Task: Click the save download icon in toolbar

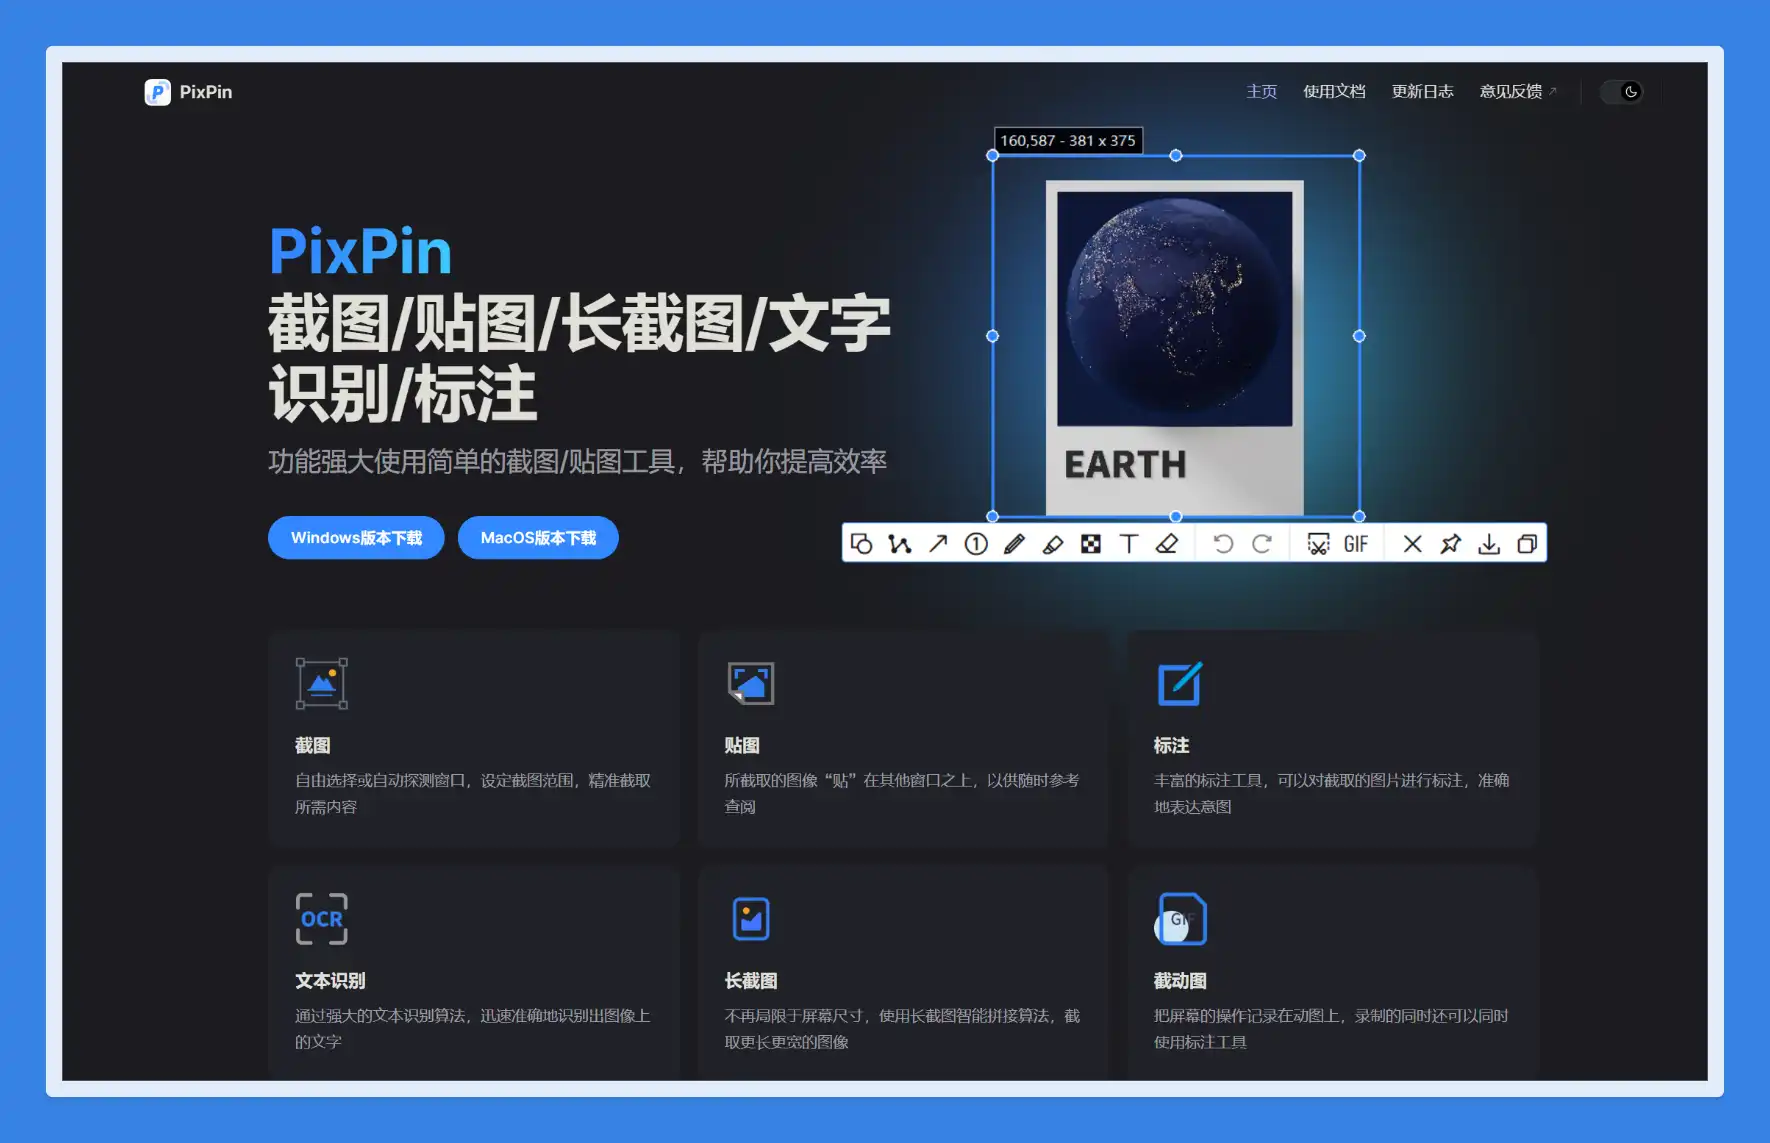Action: click(x=1489, y=543)
